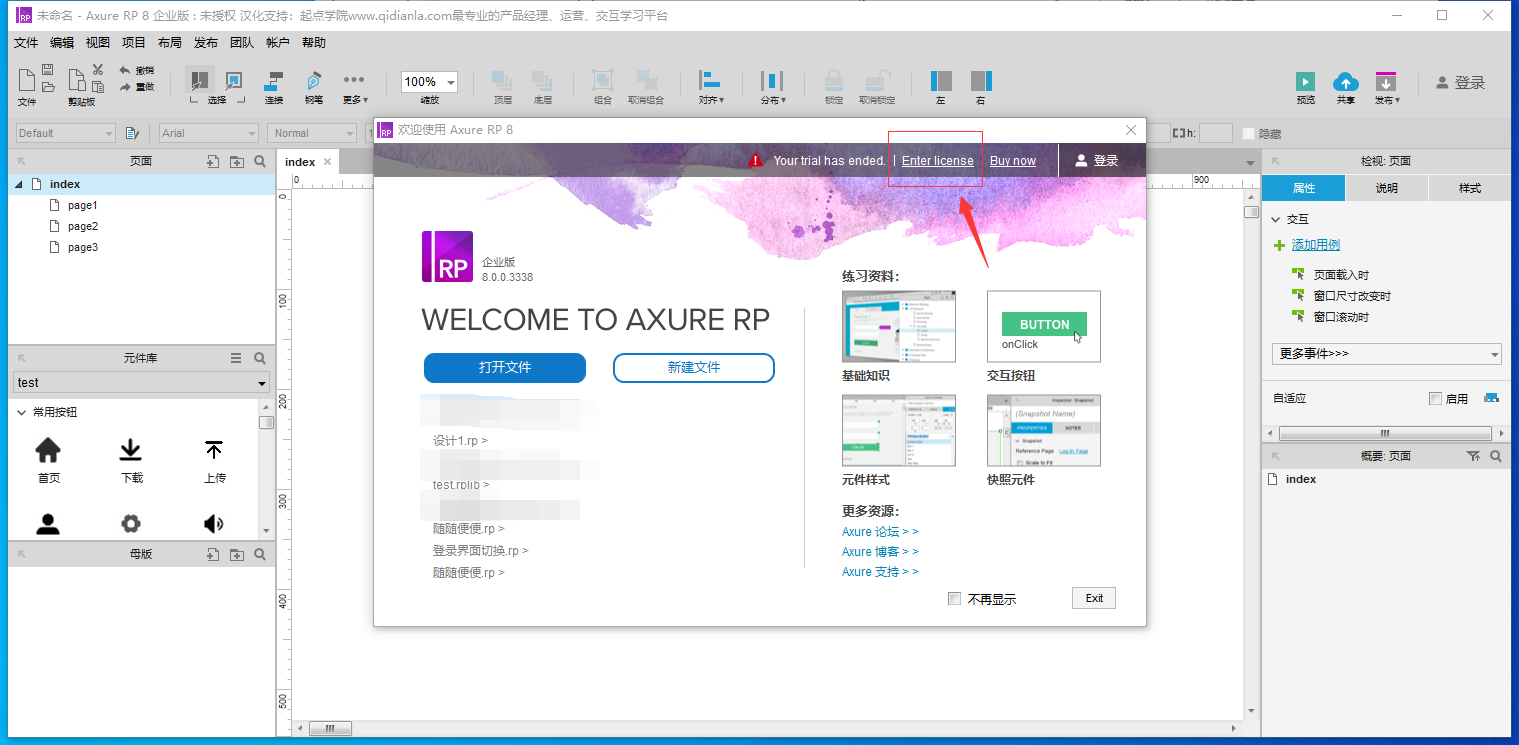Enable adaptive views 启用 checkbox

pyautogui.click(x=1436, y=399)
